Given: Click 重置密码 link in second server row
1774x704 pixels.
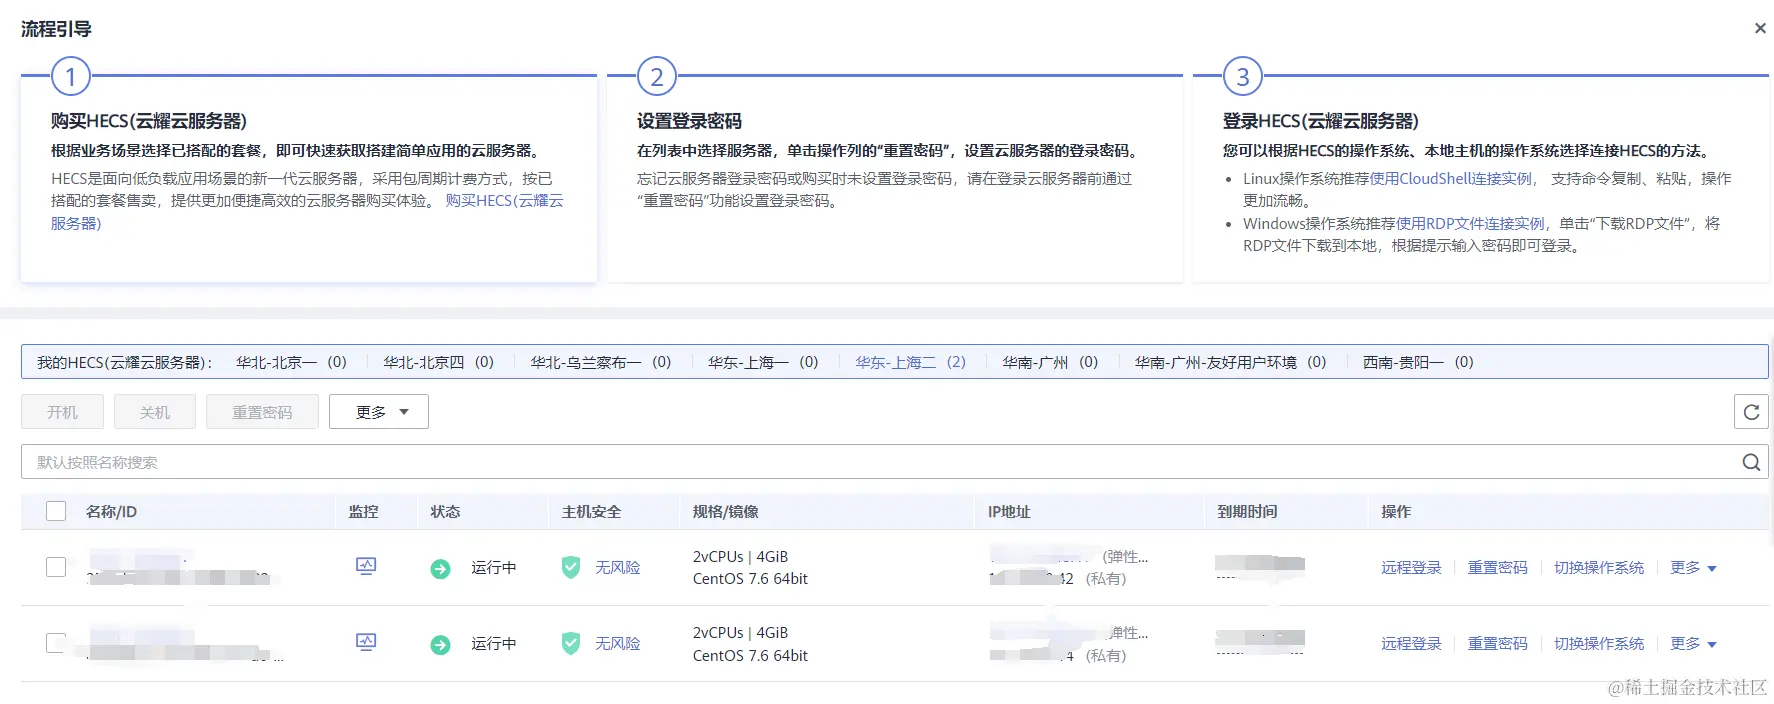Looking at the screenshot, I should (x=1497, y=644).
